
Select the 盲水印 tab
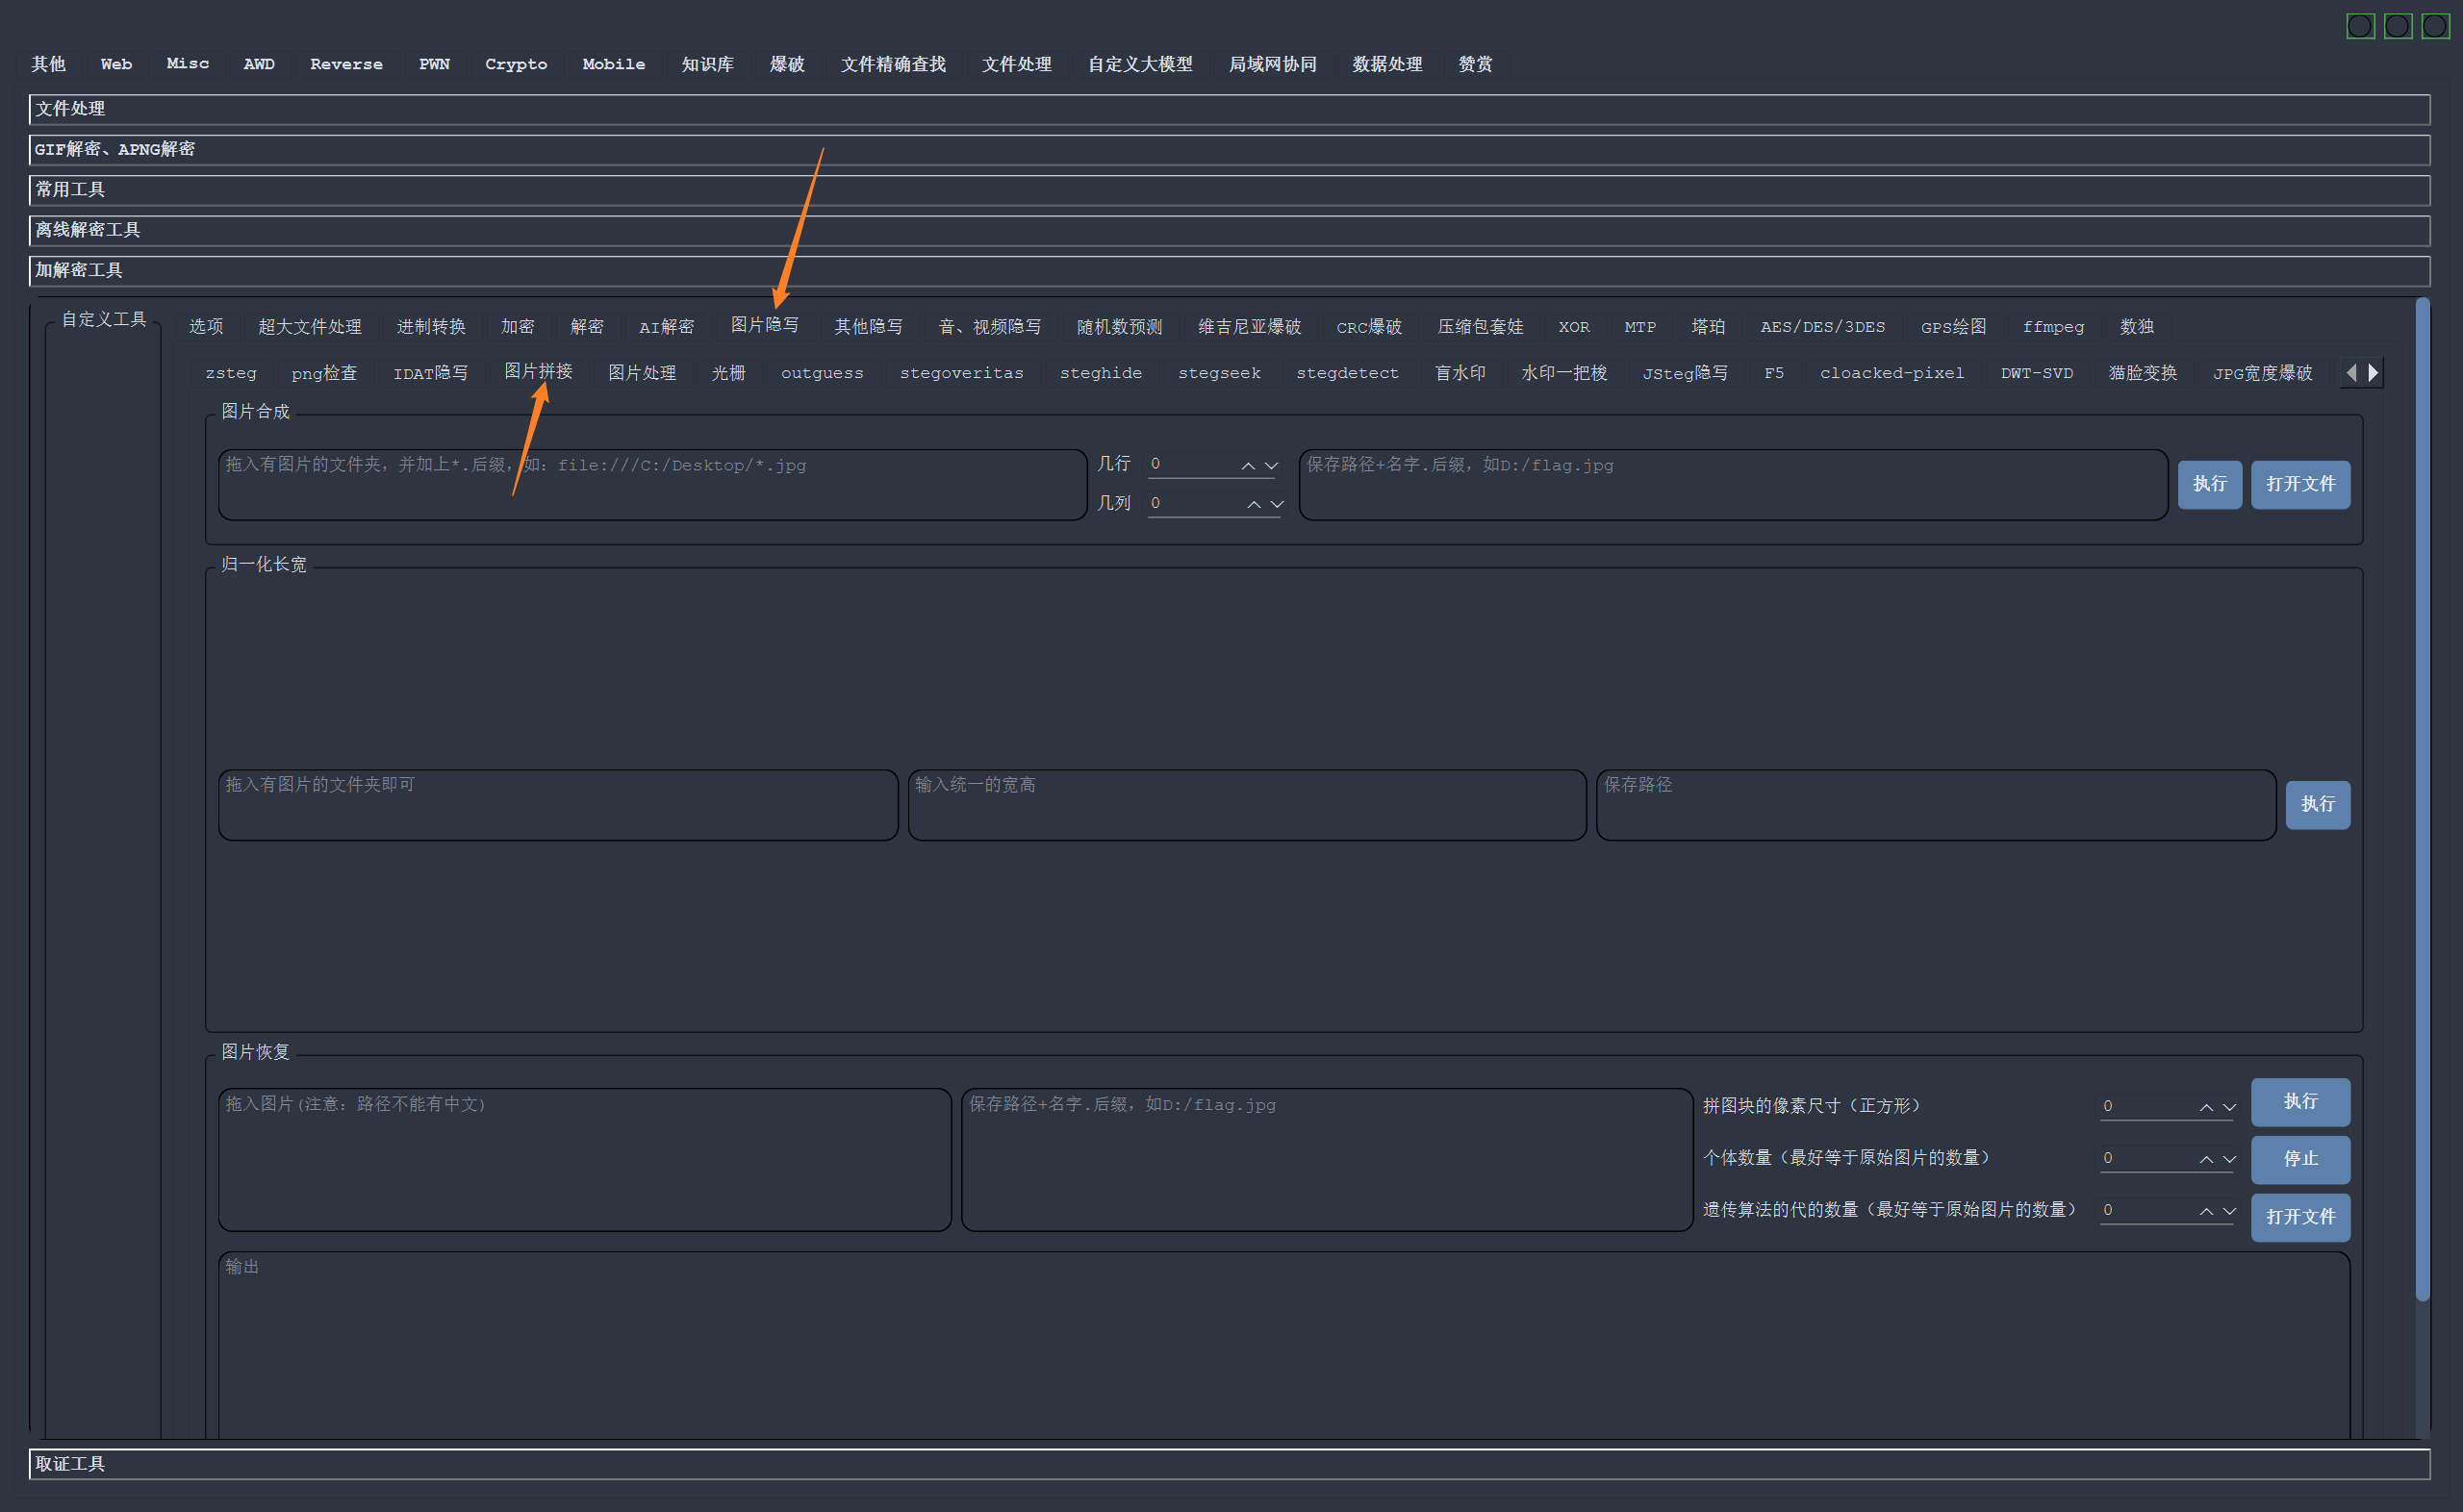point(1460,373)
